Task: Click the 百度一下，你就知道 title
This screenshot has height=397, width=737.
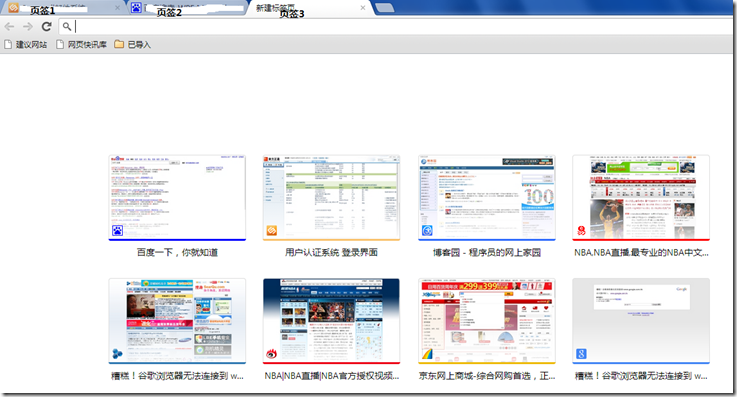Action: [x=177, y=252]
